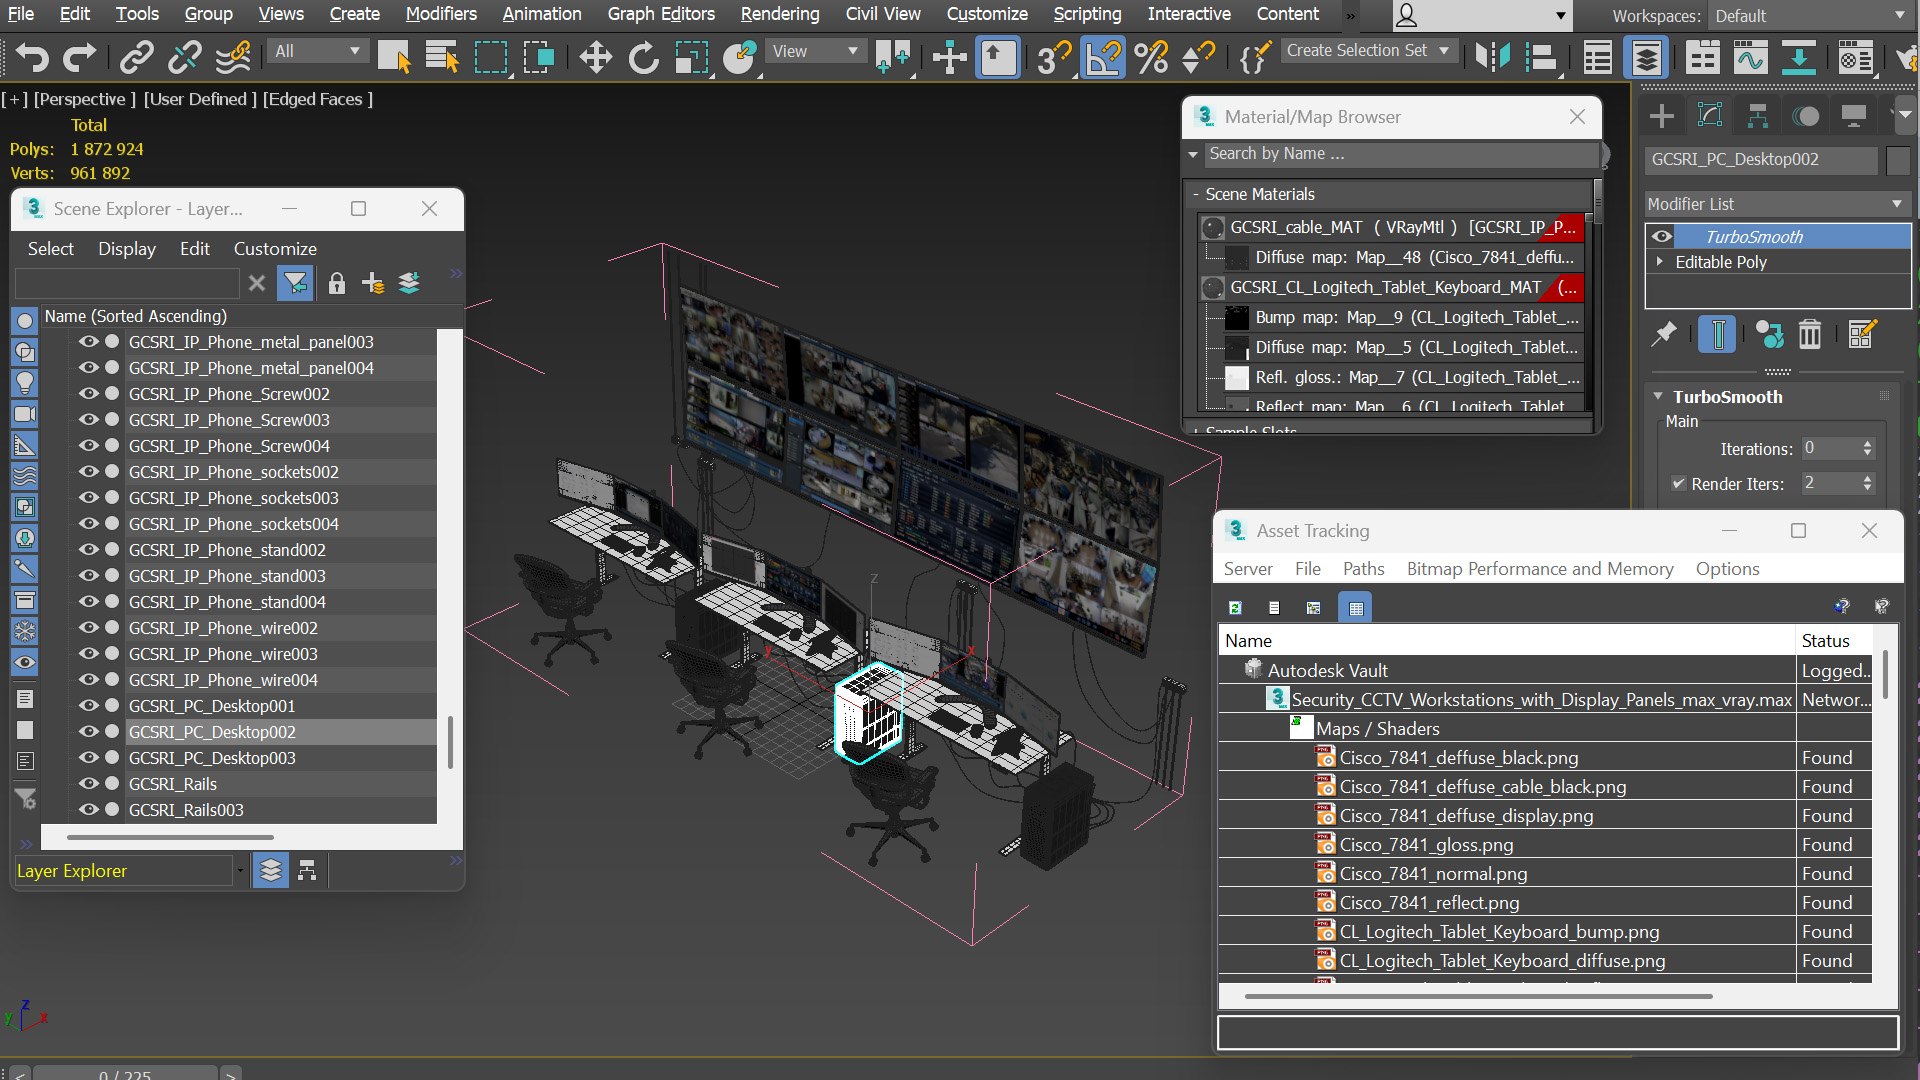Toggle visibility of GCSRI_IP_Phone_Screw002
1920x1080 pixels.
point(88,393)
